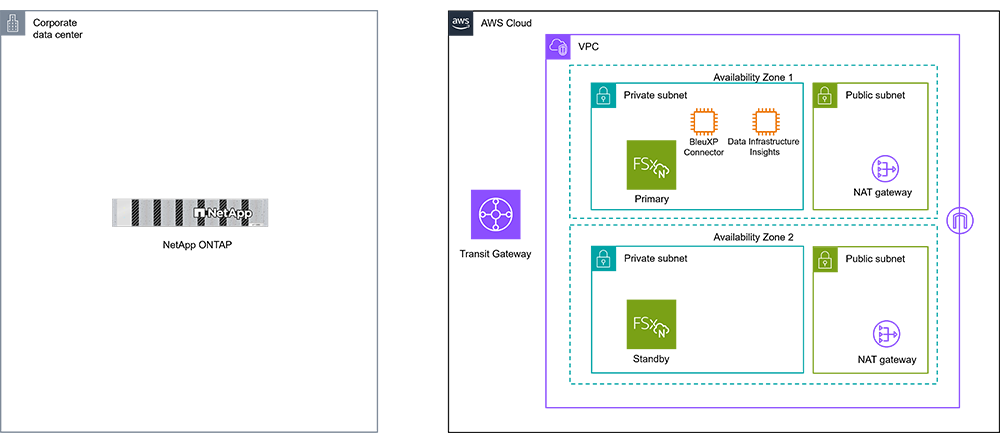Click the 'Corporate data center' label
The width and height of the screenshot is (1000, 442).
57,28
